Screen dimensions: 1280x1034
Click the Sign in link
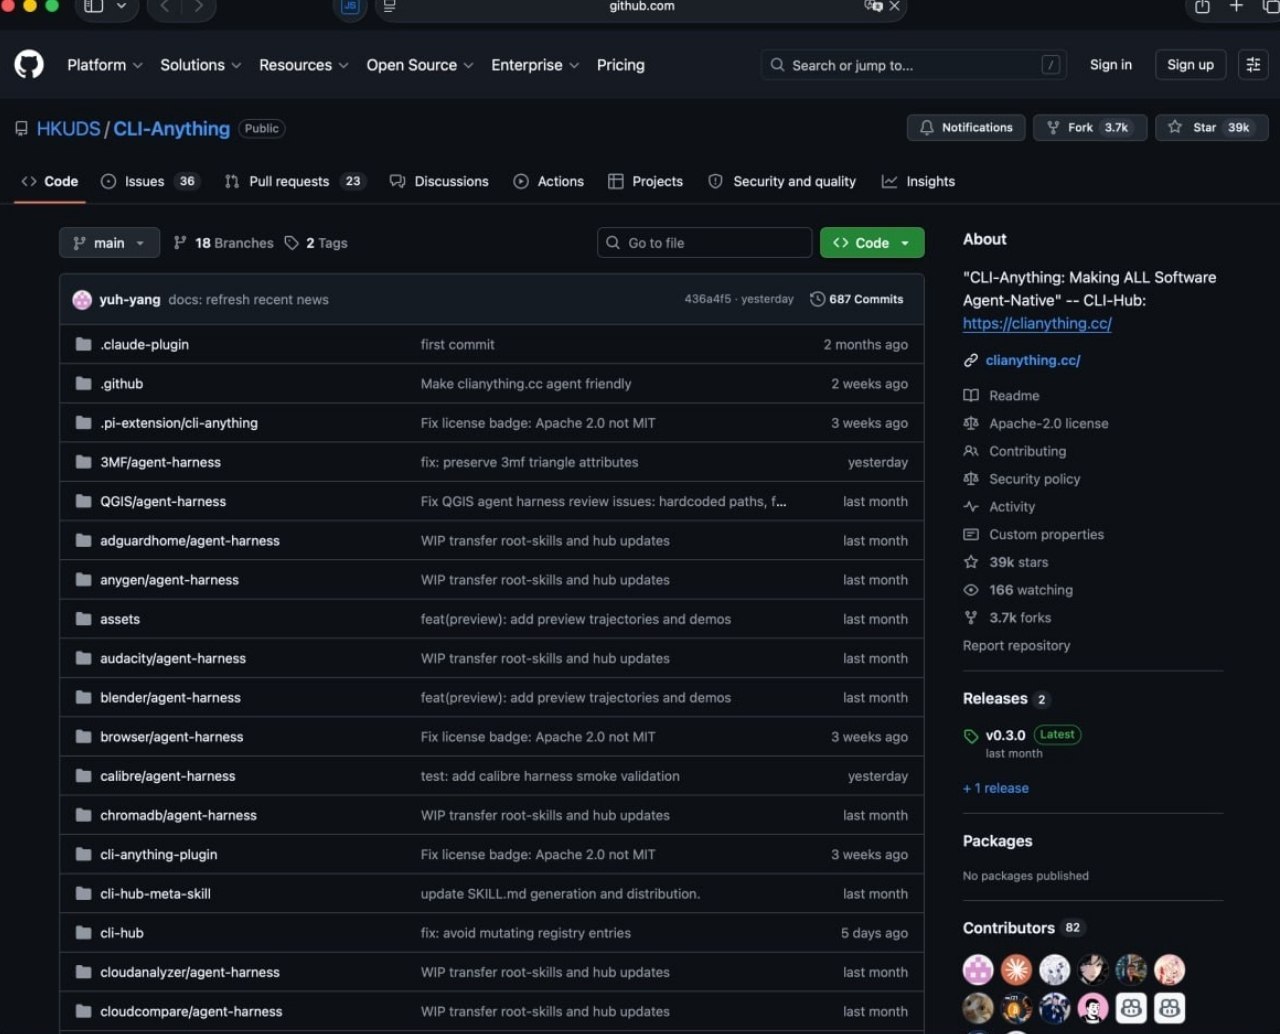[1111, 65]
